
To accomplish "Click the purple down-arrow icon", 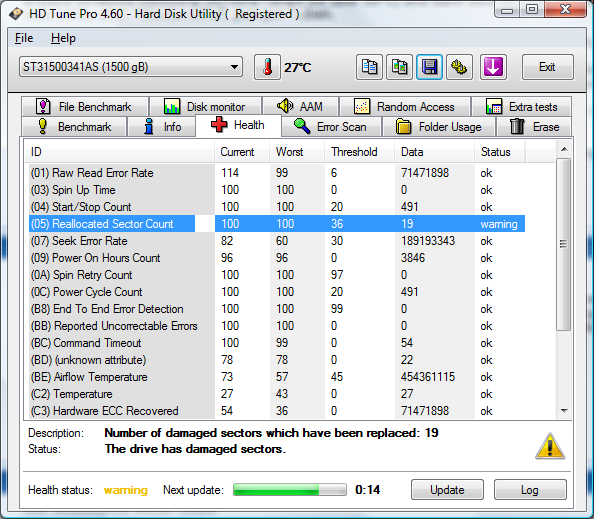I will tap(493, 67).
